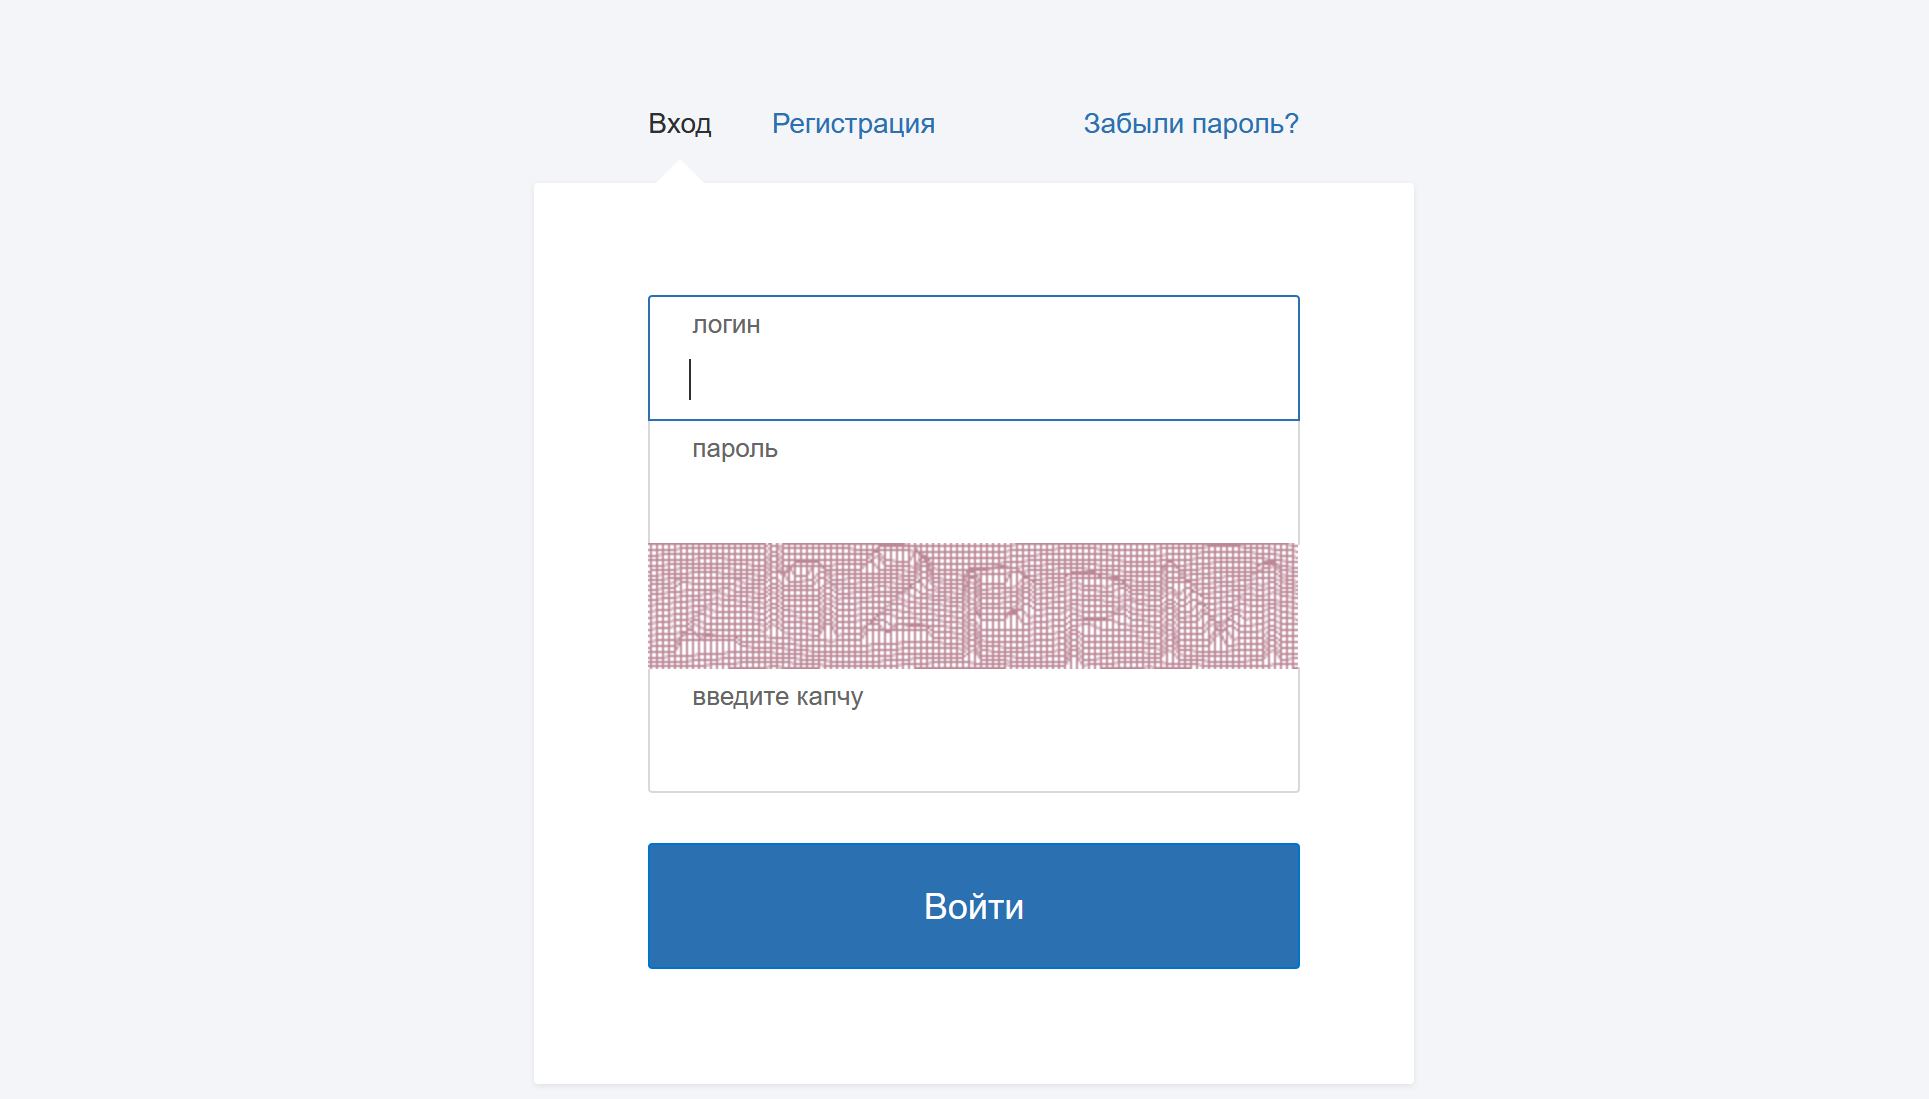This screenshot has height=1099, width=1929.
Task: Click the пароль label text
Action: tap(735, 449)
